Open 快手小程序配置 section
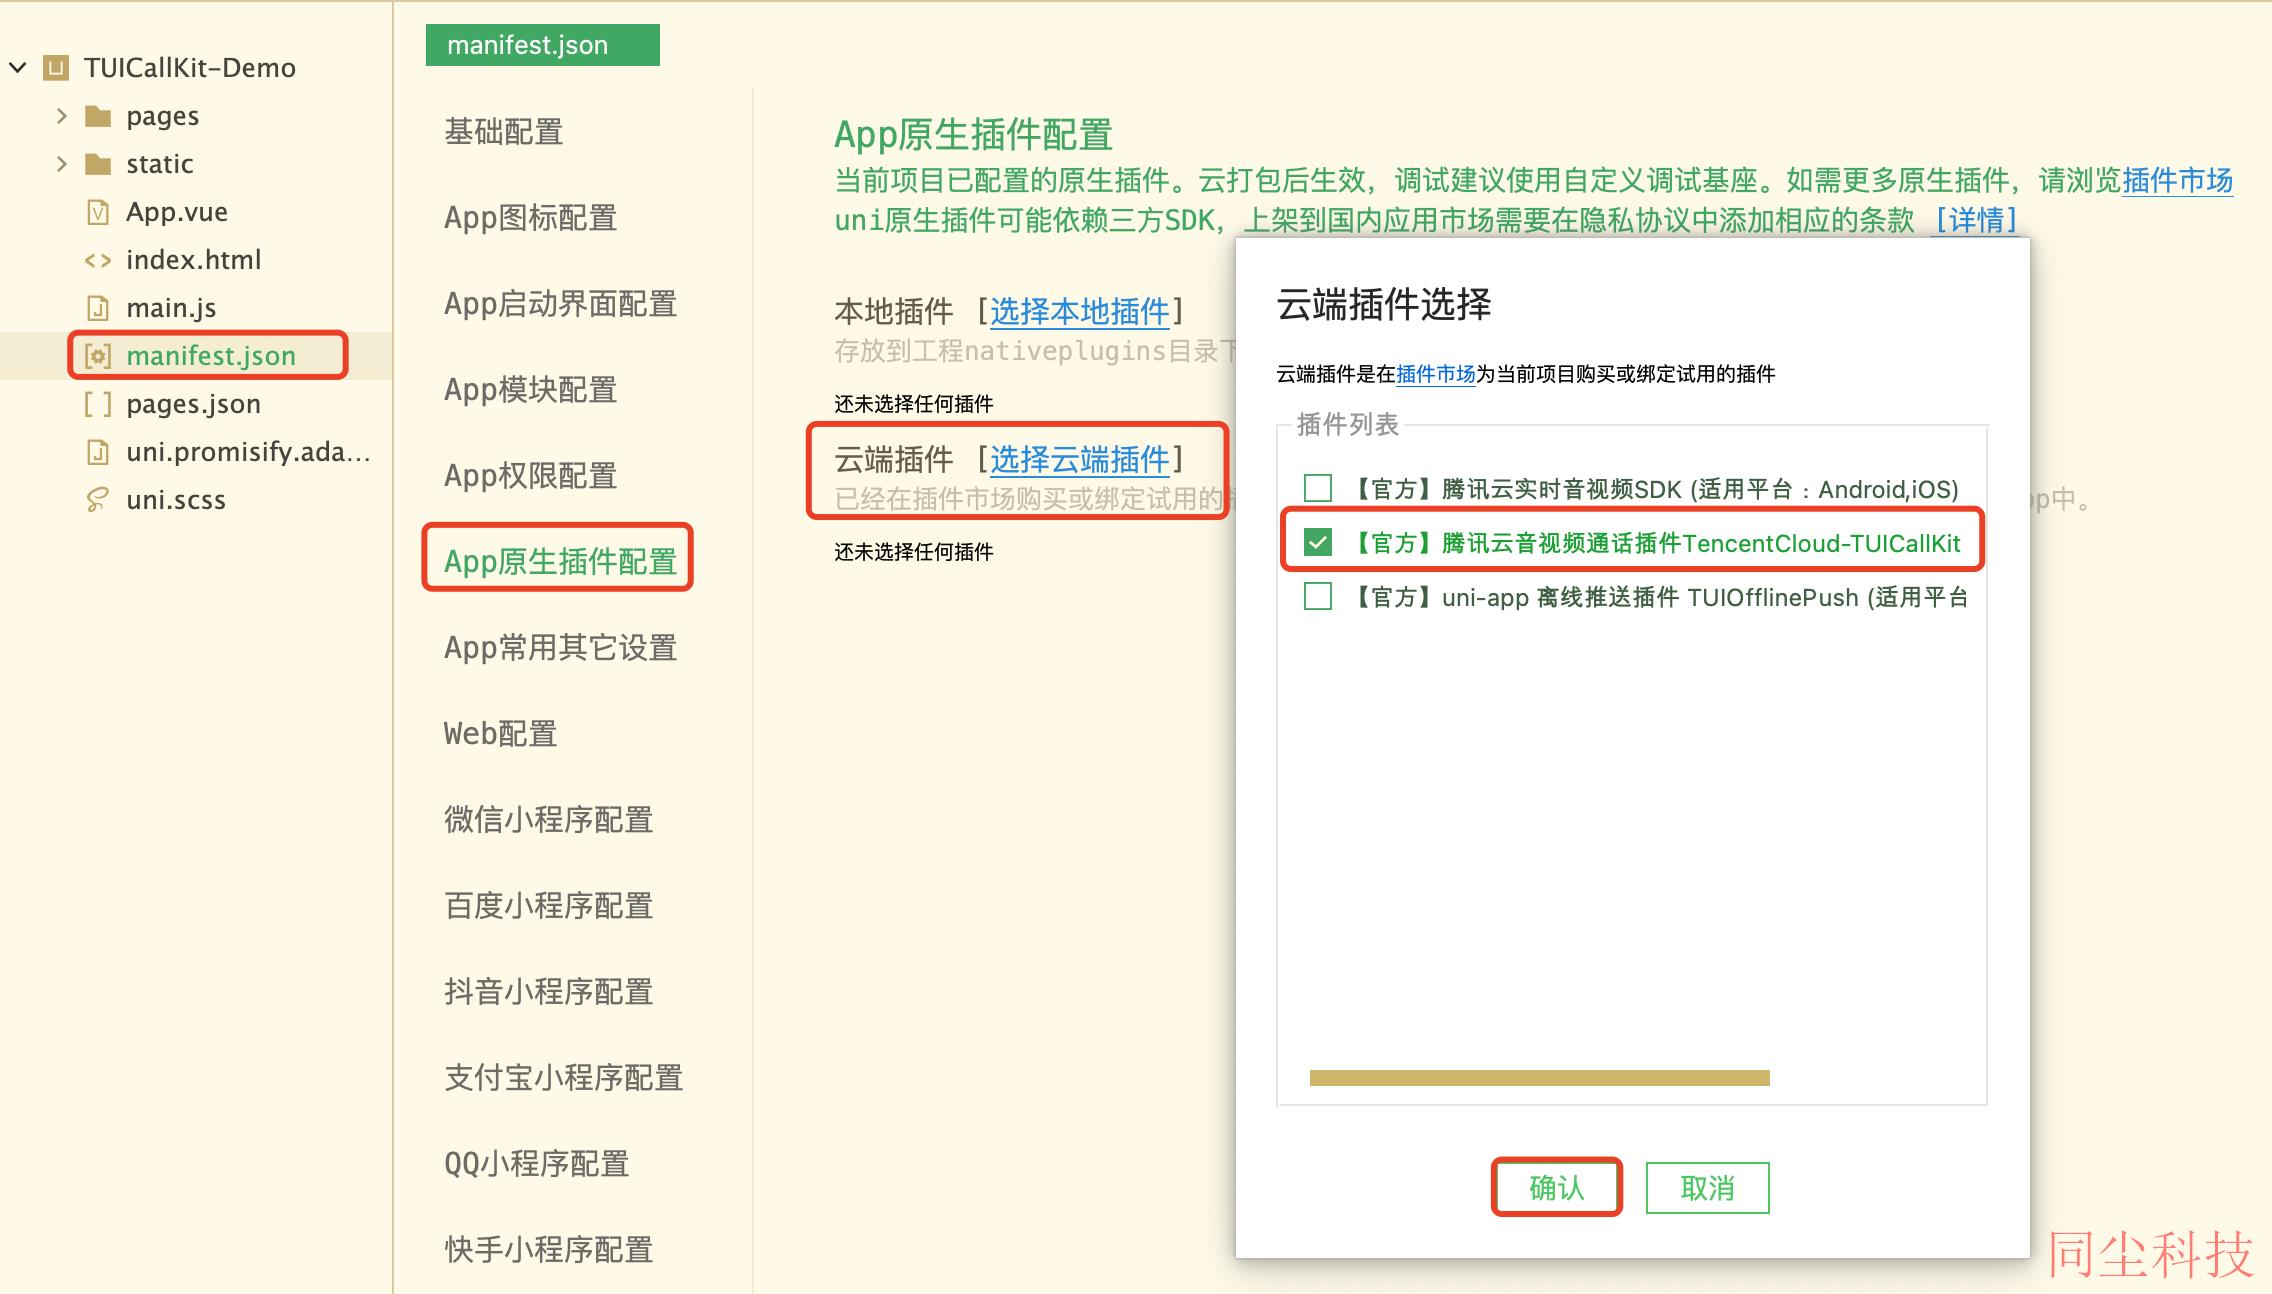 point(549,1250)
